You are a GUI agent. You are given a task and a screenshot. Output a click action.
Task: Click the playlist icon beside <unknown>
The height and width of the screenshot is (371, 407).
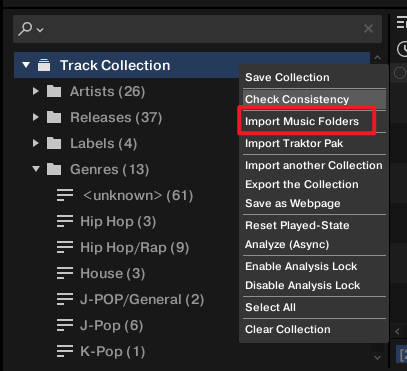coord(65,195)
